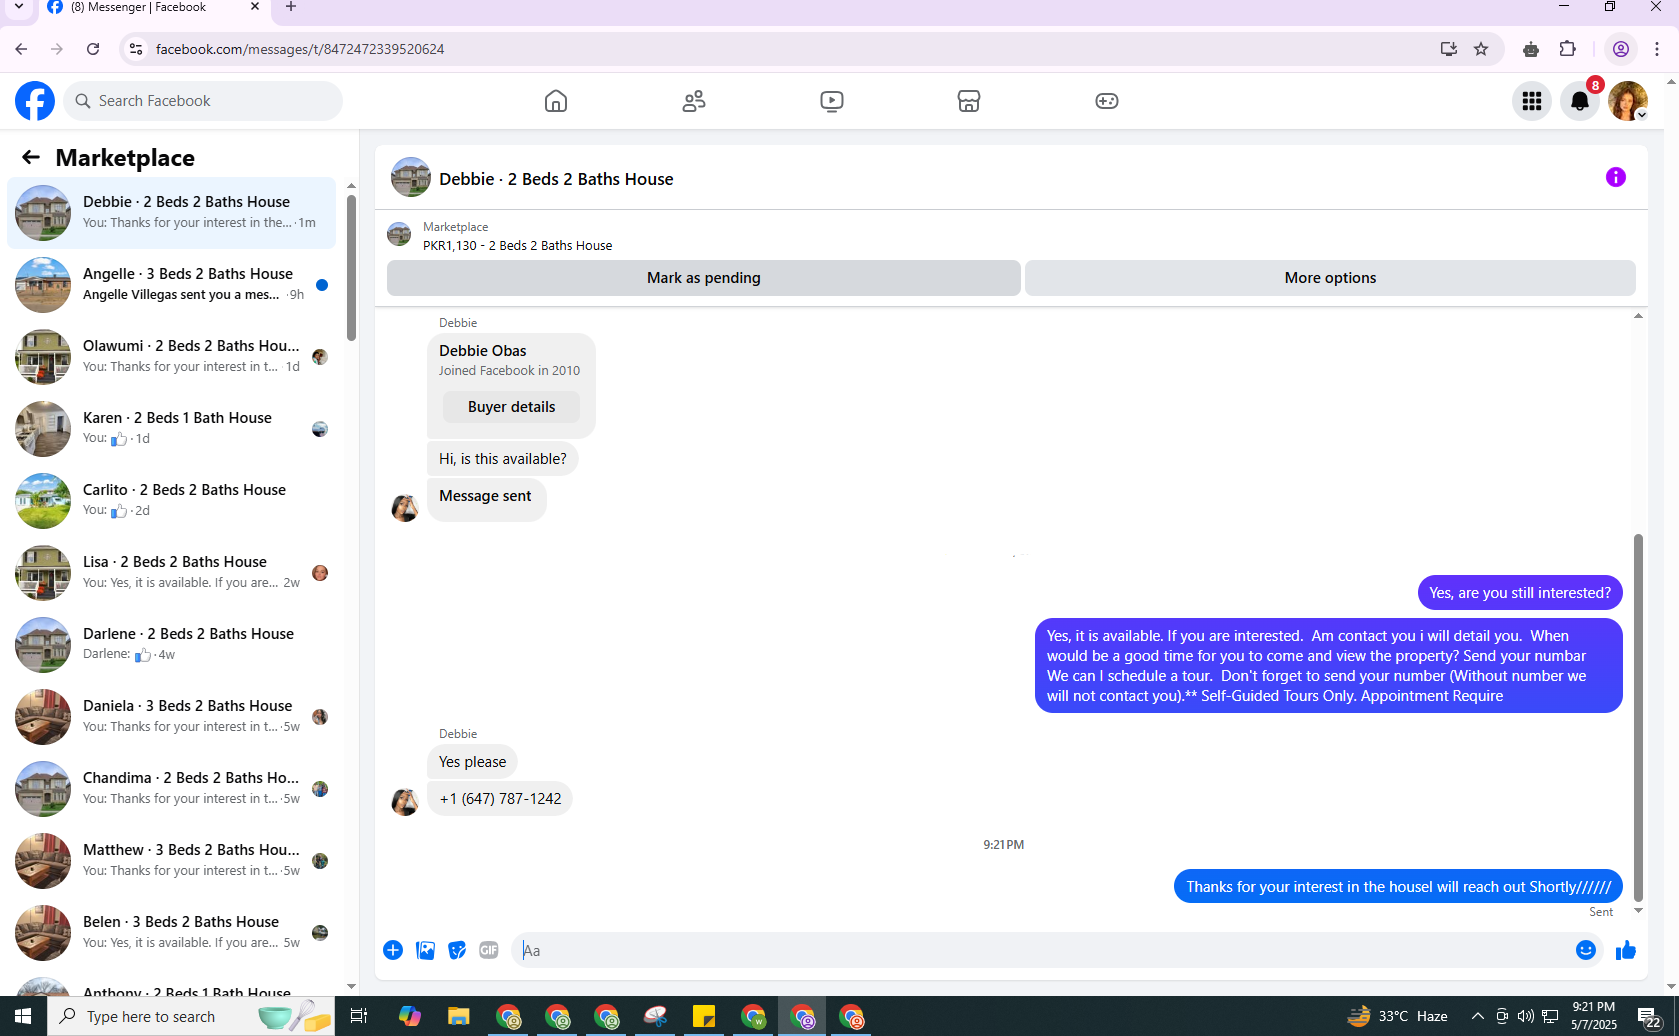The height and width of the screenshot is (1036, 1679).
Task: Open the Belen 3 Beds 2 Baths conversation
Action: pyautogui.click(x=171, y=932)
